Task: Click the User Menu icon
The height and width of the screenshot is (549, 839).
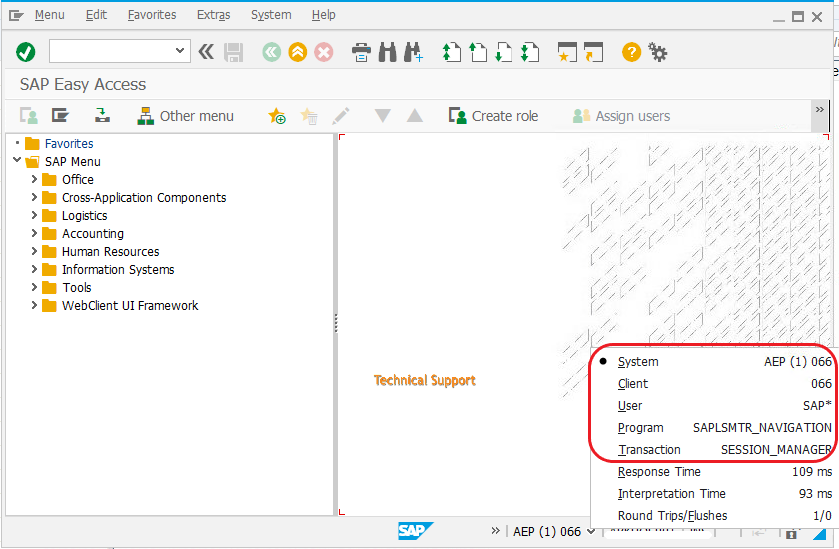Action: [29, 116]
